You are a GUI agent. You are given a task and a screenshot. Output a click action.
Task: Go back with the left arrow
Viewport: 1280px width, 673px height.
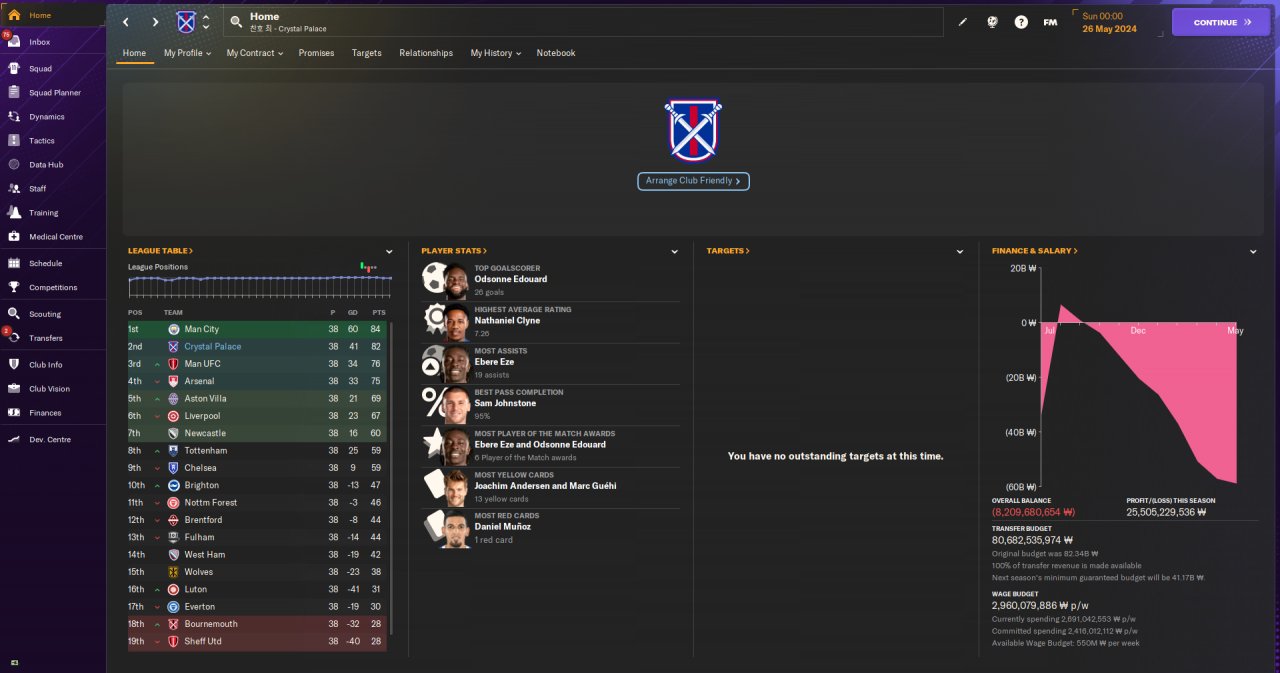pos(126,22)
